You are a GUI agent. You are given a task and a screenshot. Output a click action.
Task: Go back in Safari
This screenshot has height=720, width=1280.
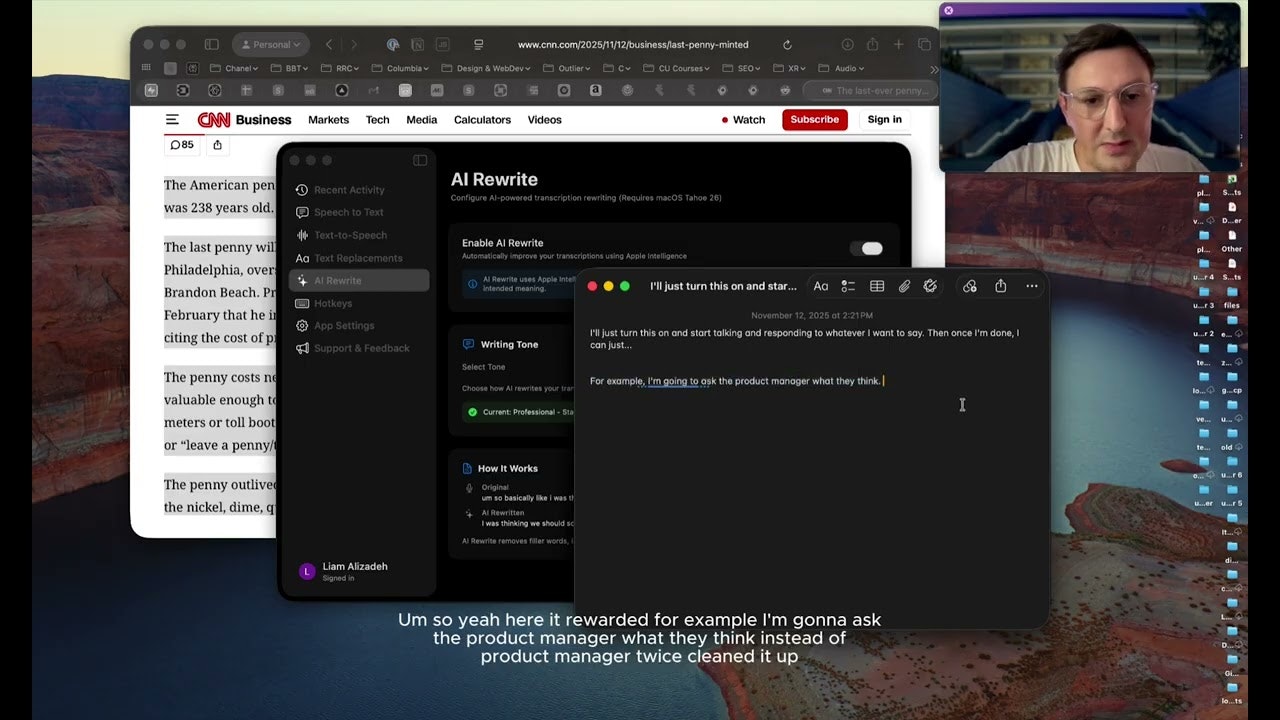[x=329, y=45]
